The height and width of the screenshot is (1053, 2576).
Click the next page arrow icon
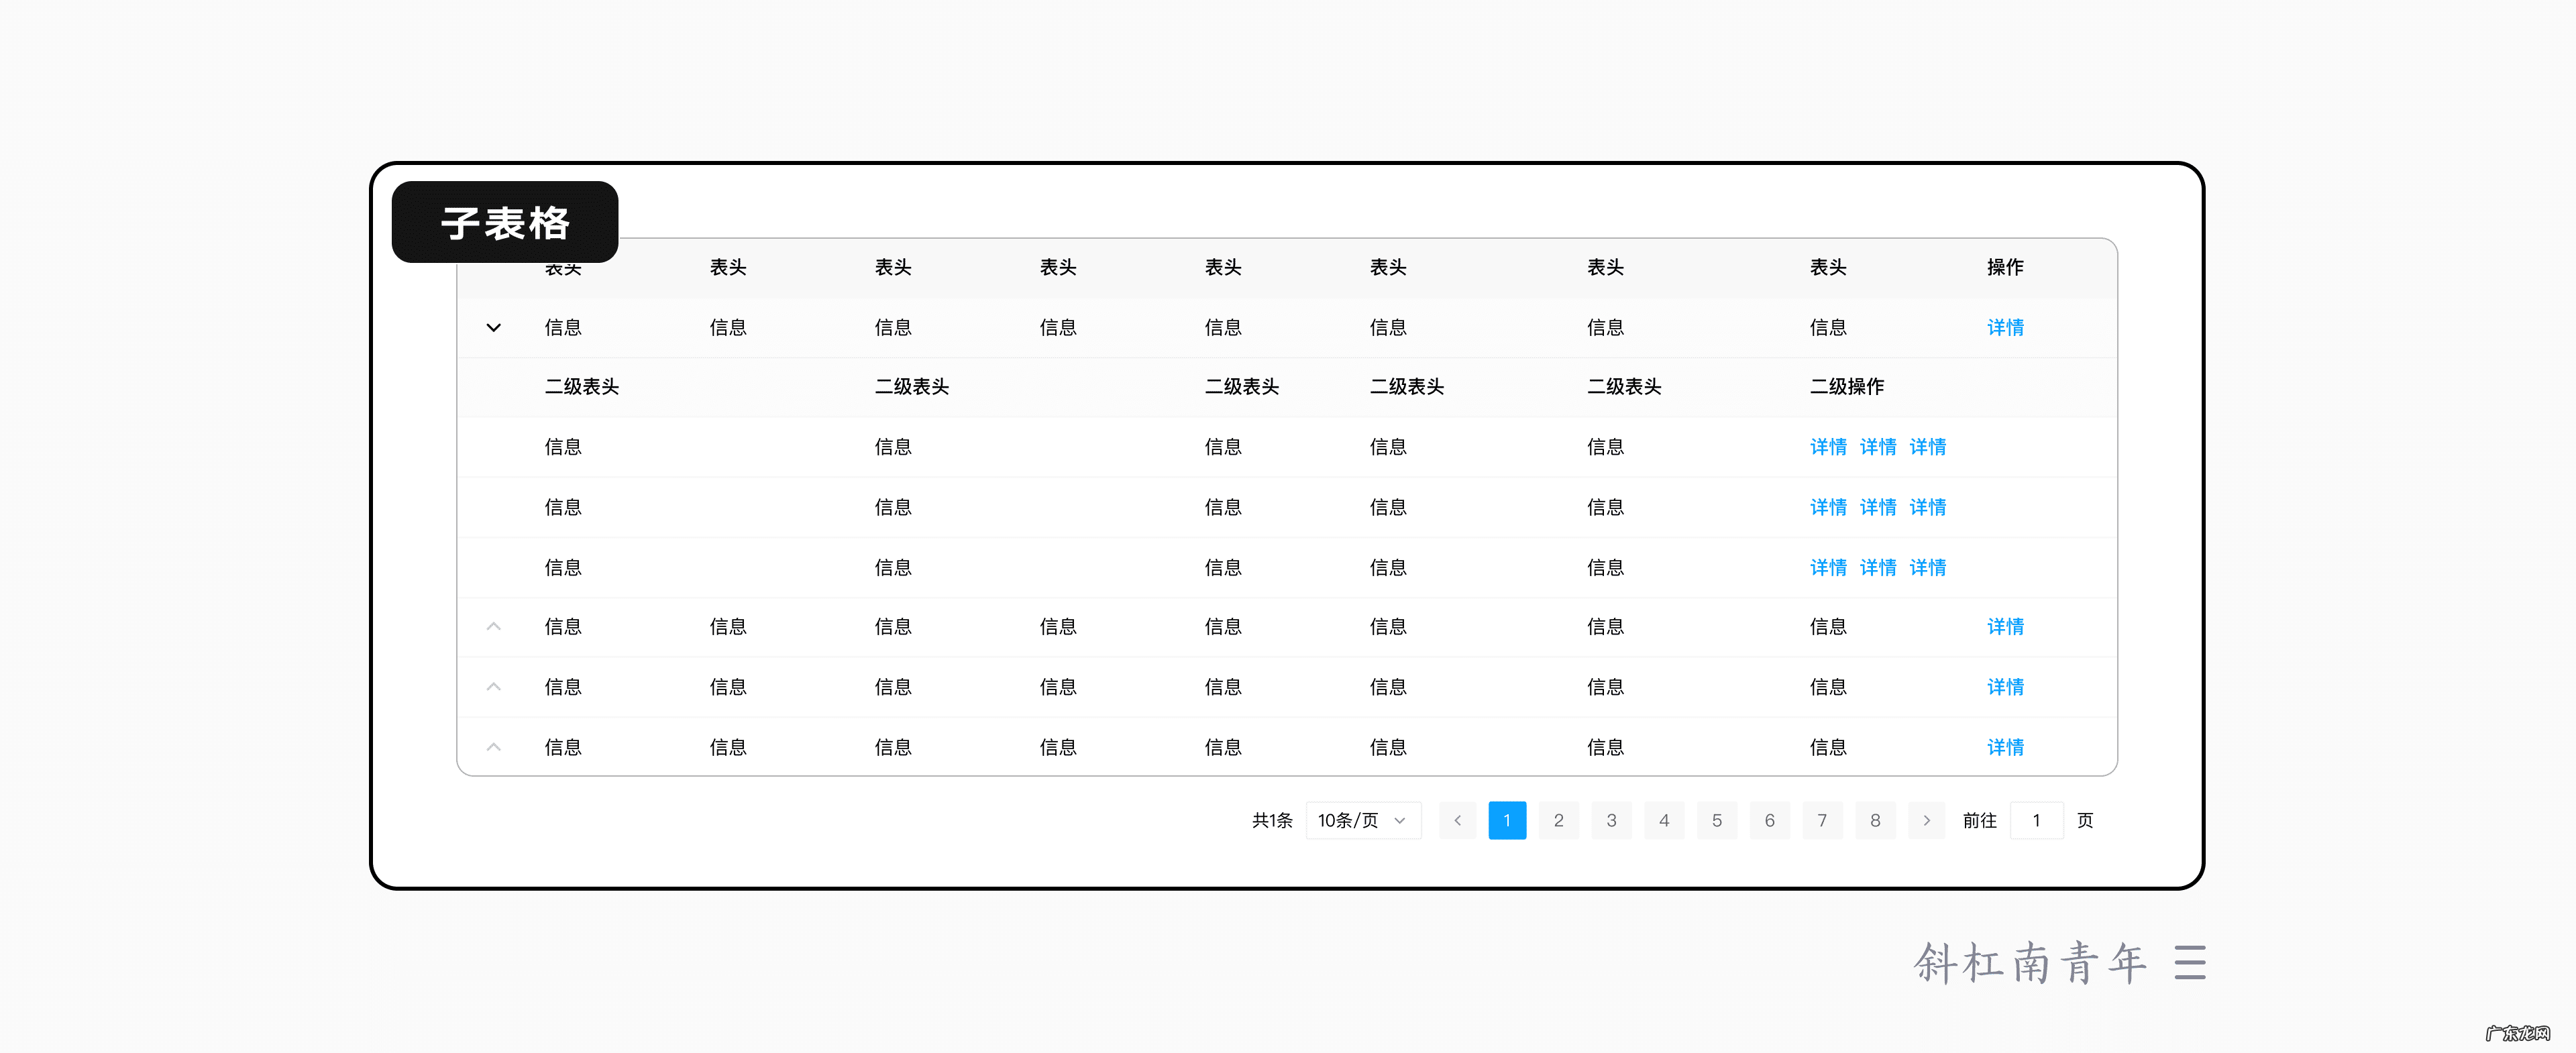[1926, 820]
